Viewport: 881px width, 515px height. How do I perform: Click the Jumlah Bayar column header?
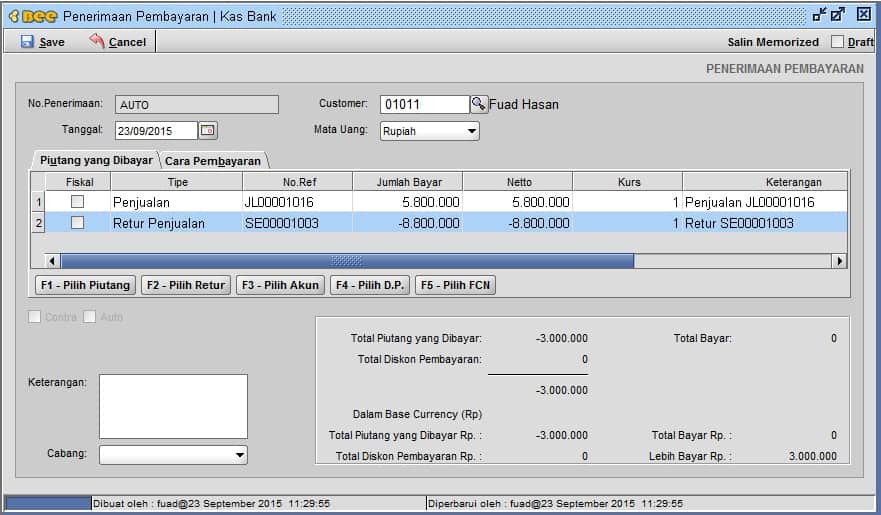click(x=408, y=182)
